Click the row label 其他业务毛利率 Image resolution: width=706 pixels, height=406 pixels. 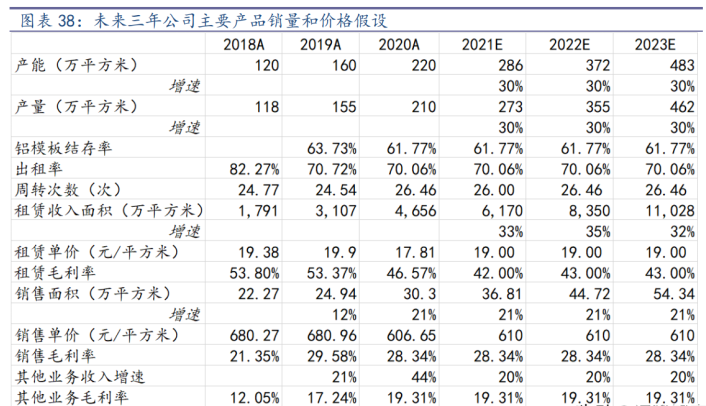point(72,397)
